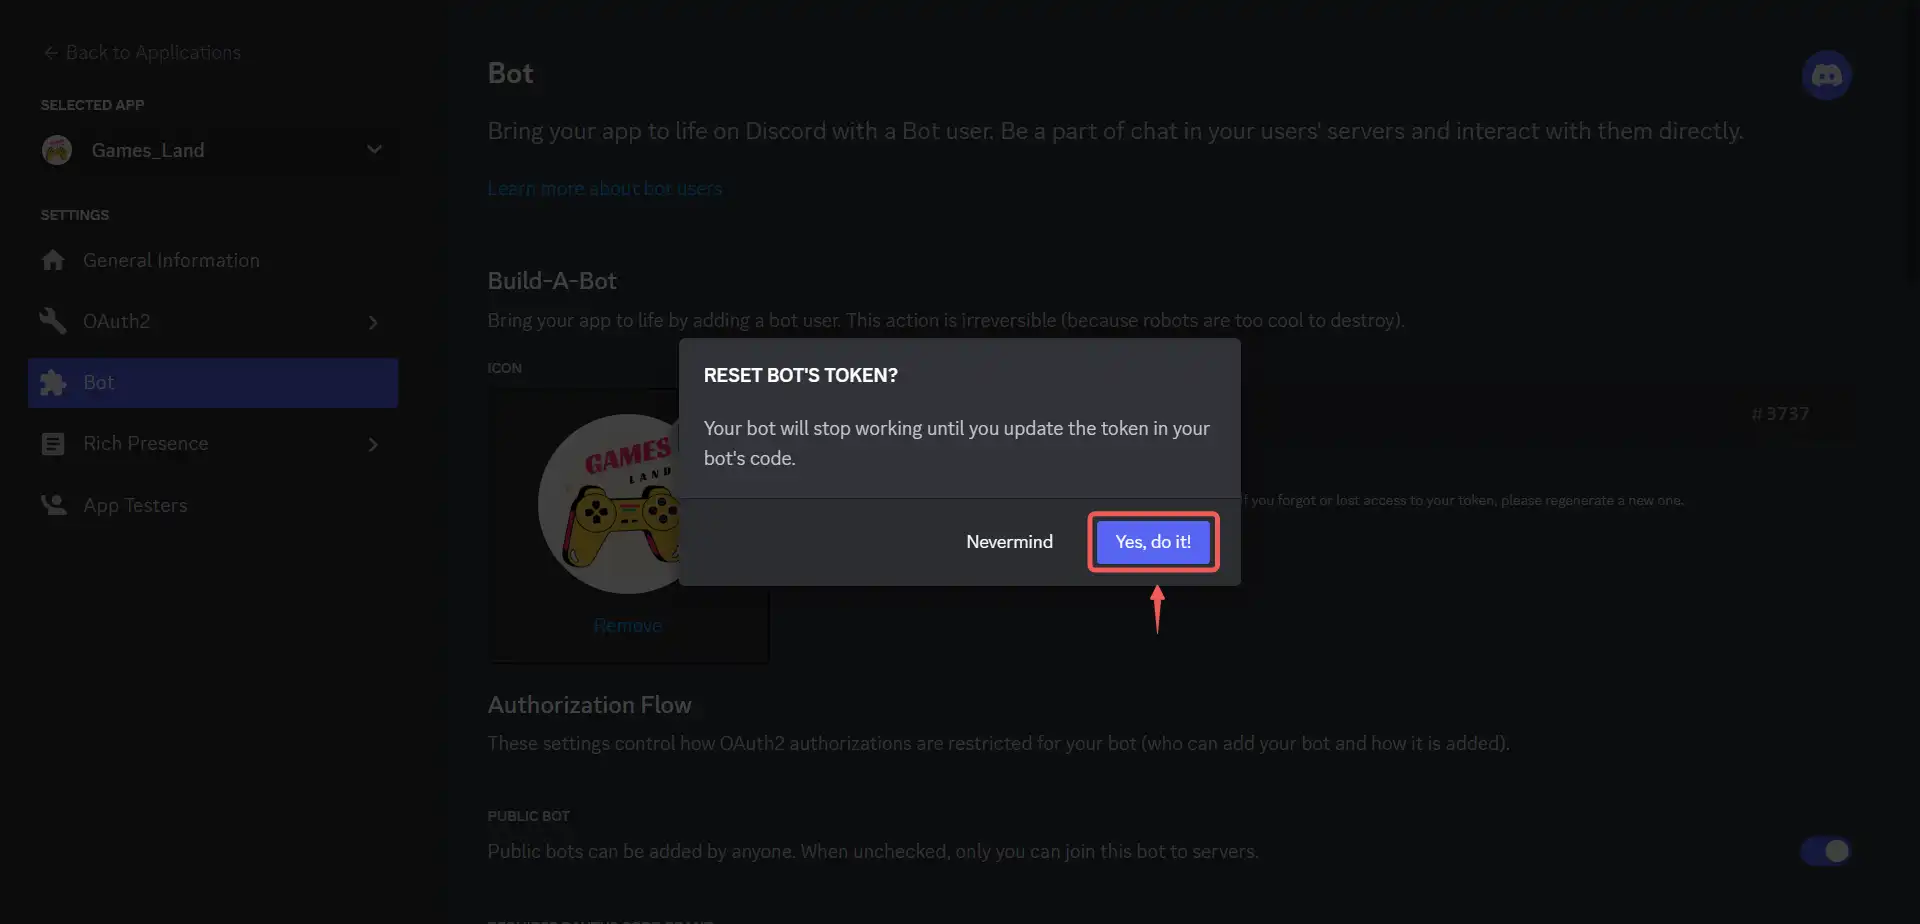Screen dimensions: 1920x924
Task: Open the Games_Land app selector dropdown
Action: (x=213, y=150)
